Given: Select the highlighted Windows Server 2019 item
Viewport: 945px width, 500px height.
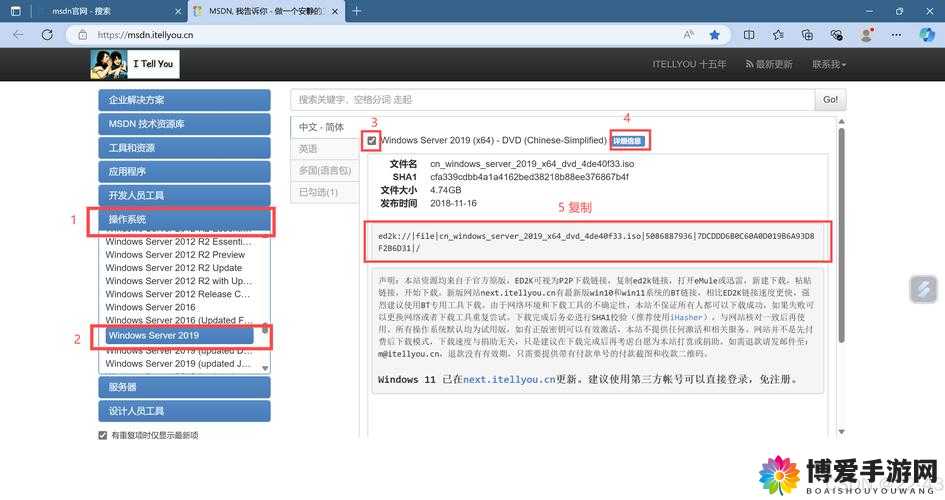Looking at the screenshot, I should pos(180,336).
